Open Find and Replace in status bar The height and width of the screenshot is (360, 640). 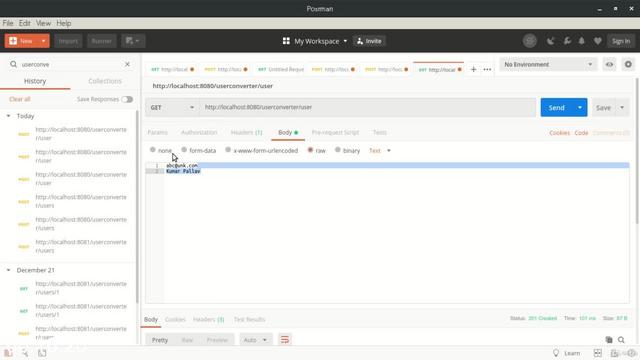[25, 353]
